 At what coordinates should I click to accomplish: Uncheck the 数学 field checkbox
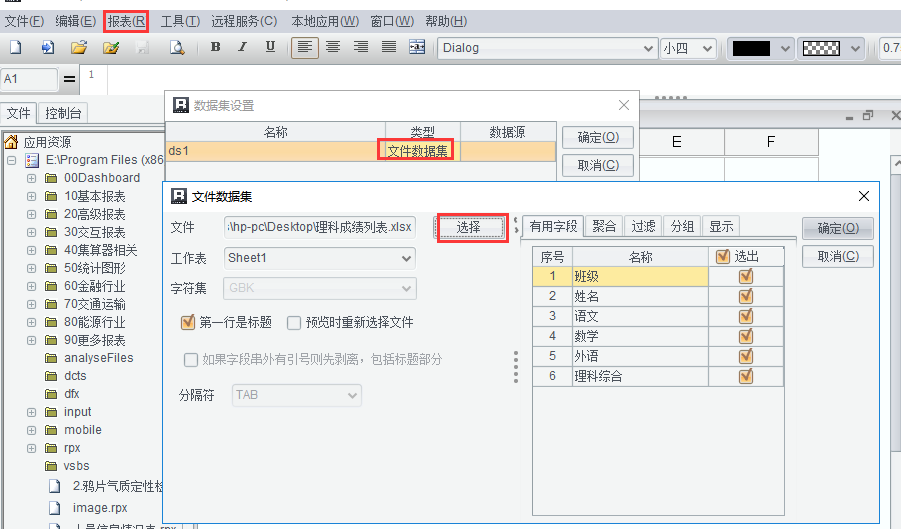(x=746, y=336)
